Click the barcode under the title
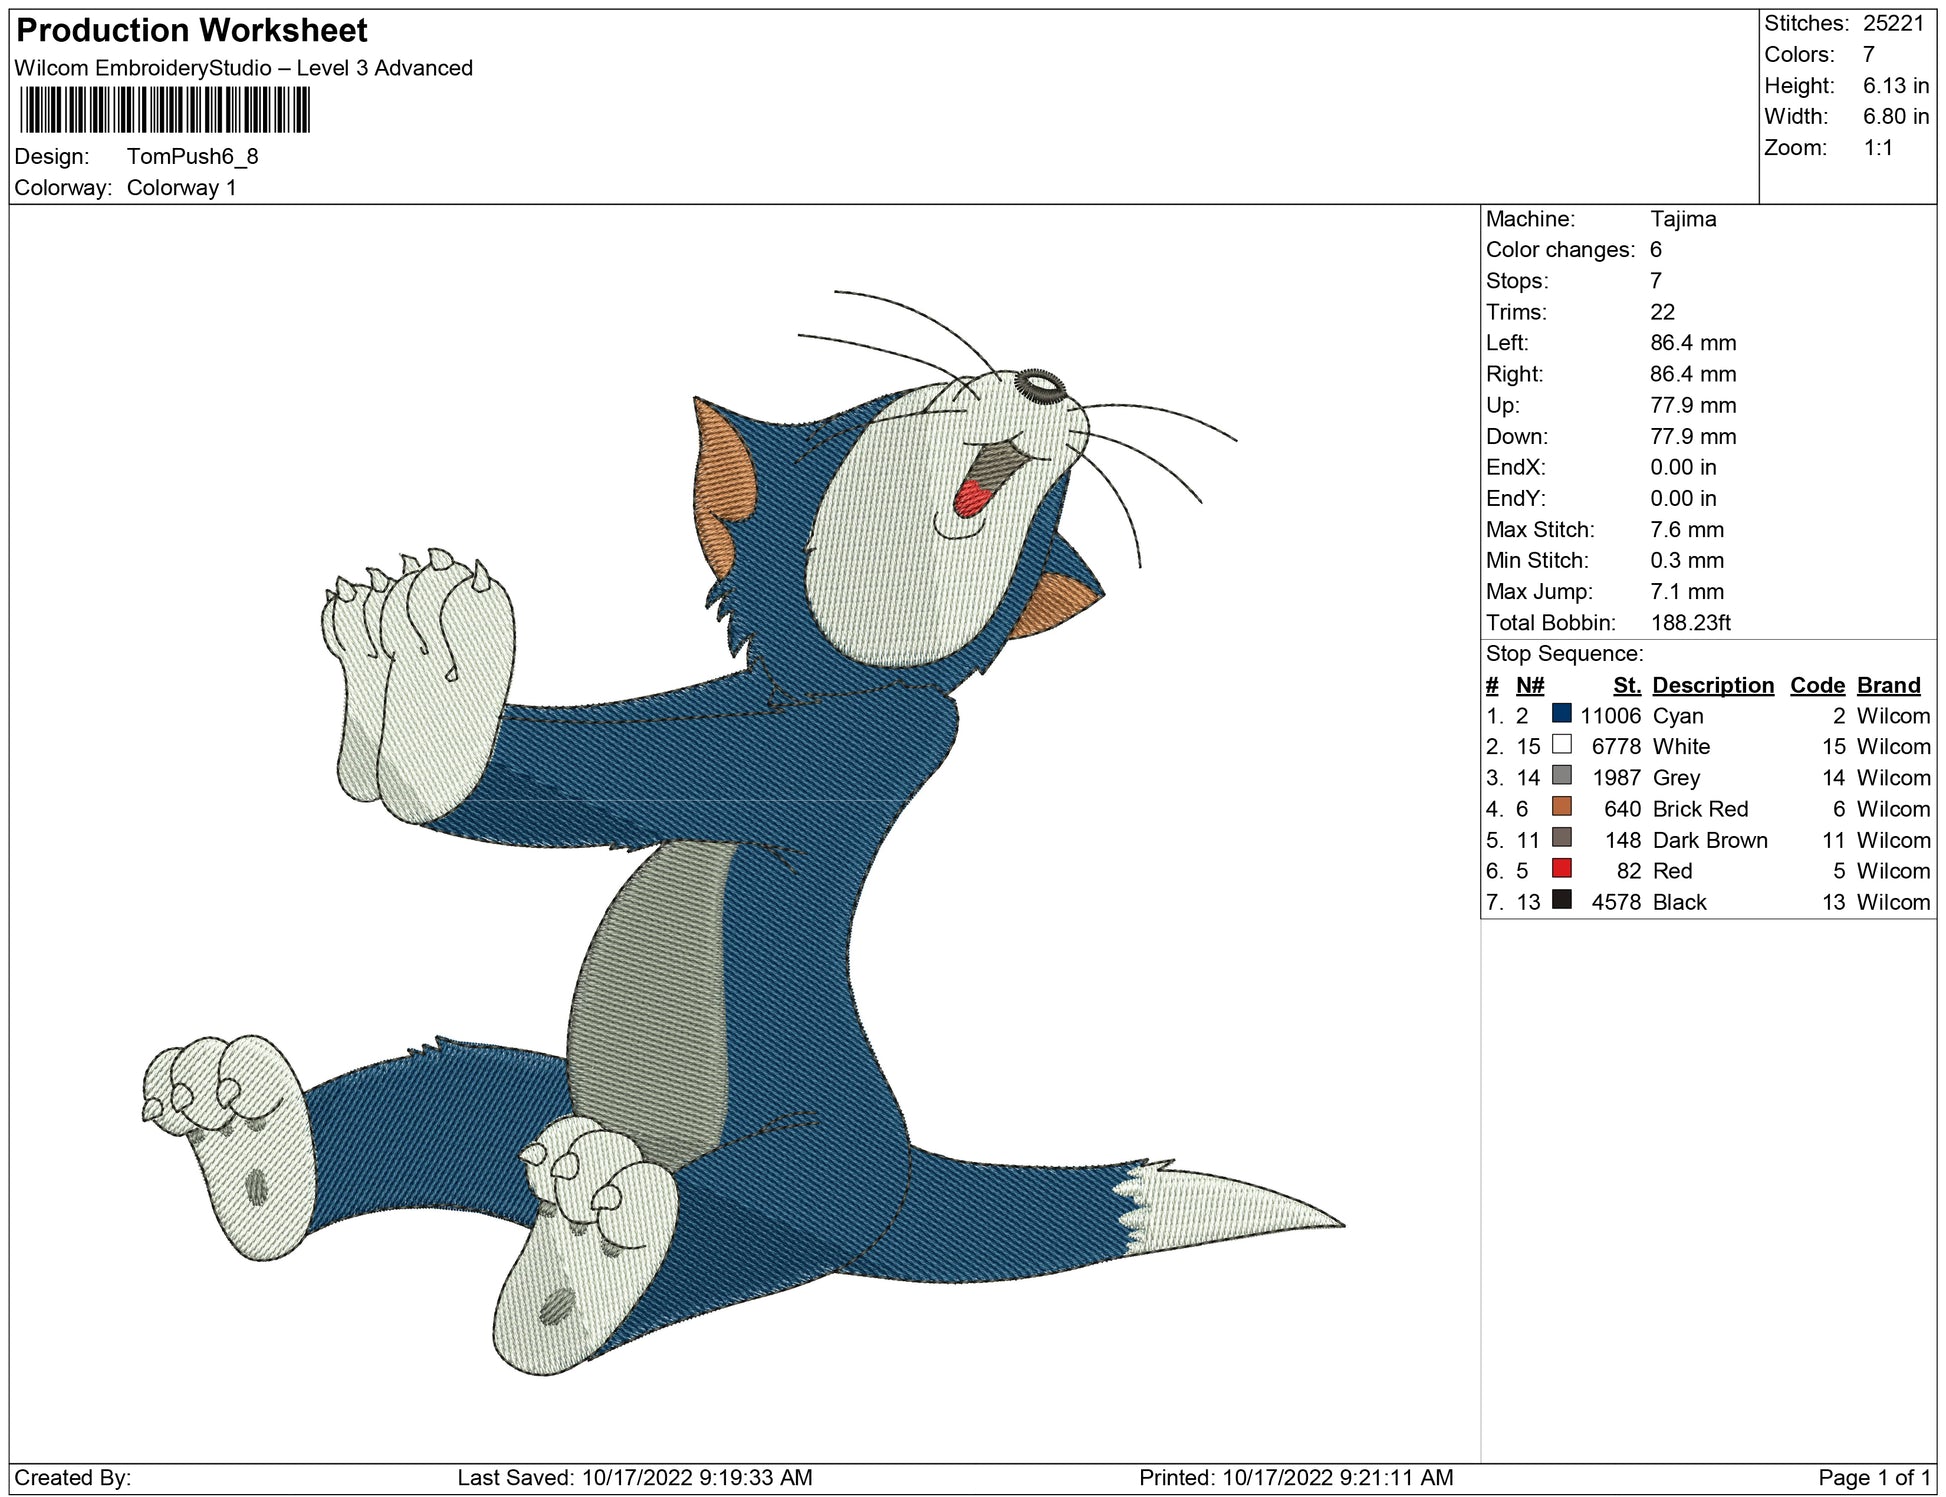 pyautogui.click(x=165, y=110)
